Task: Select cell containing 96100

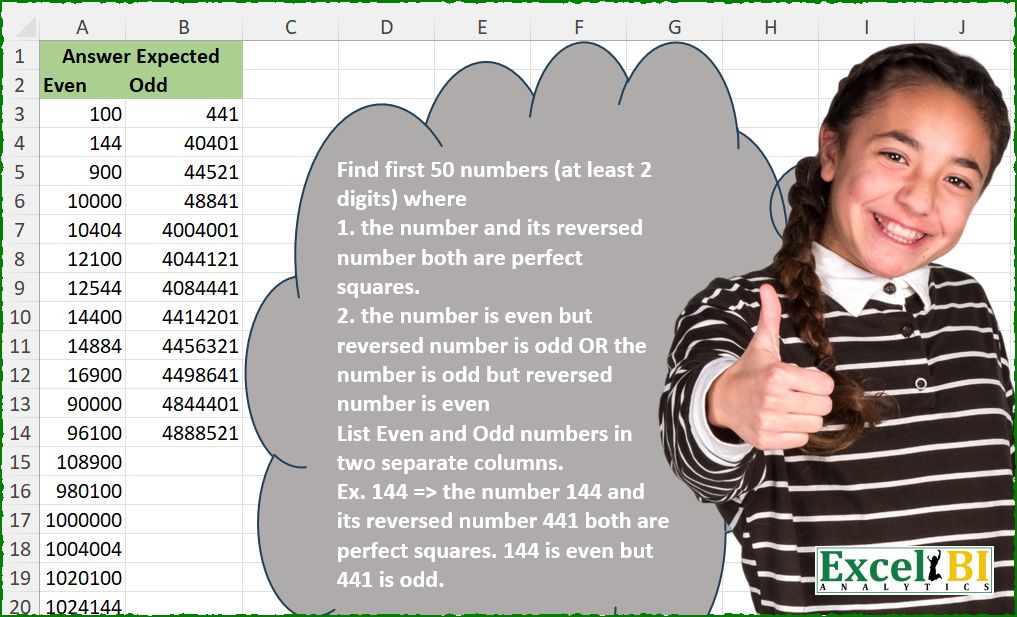Action: pos(82,433)
